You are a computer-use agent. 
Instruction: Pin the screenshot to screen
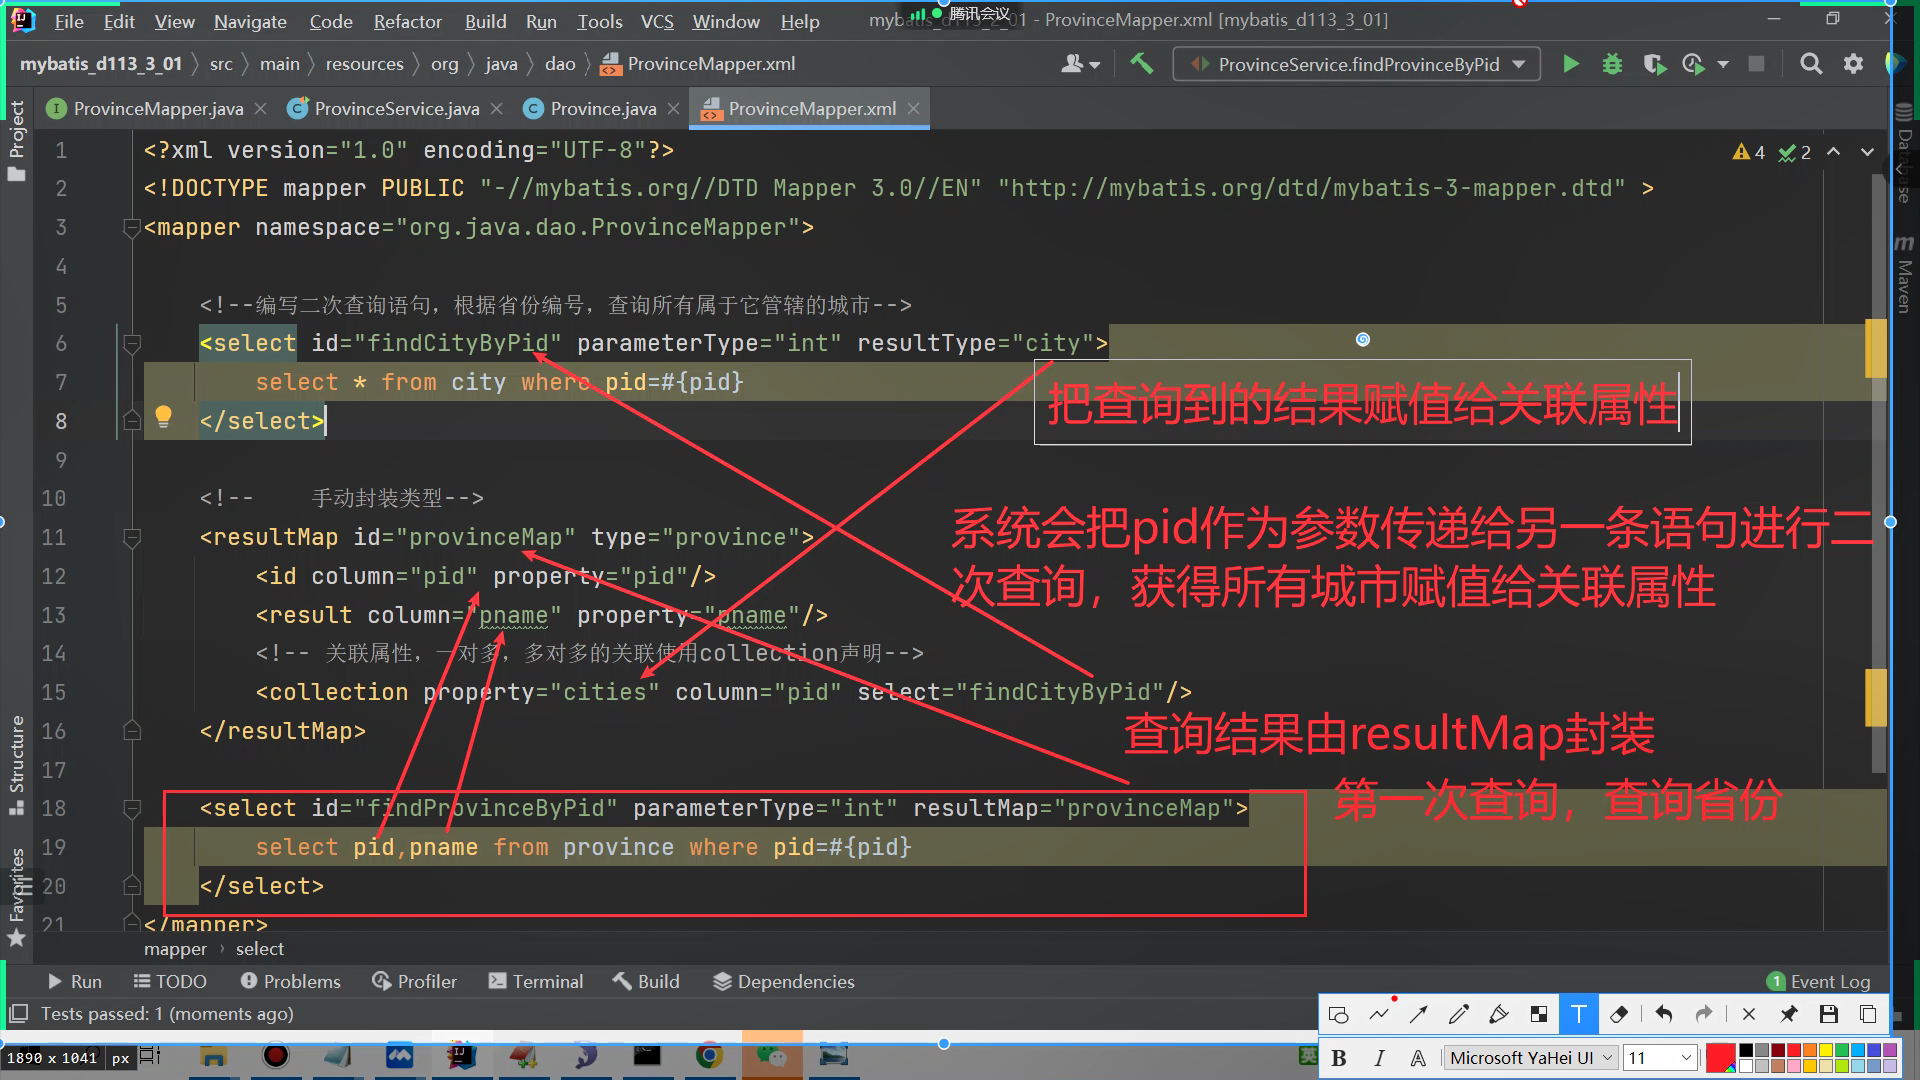(1788, 1014)
